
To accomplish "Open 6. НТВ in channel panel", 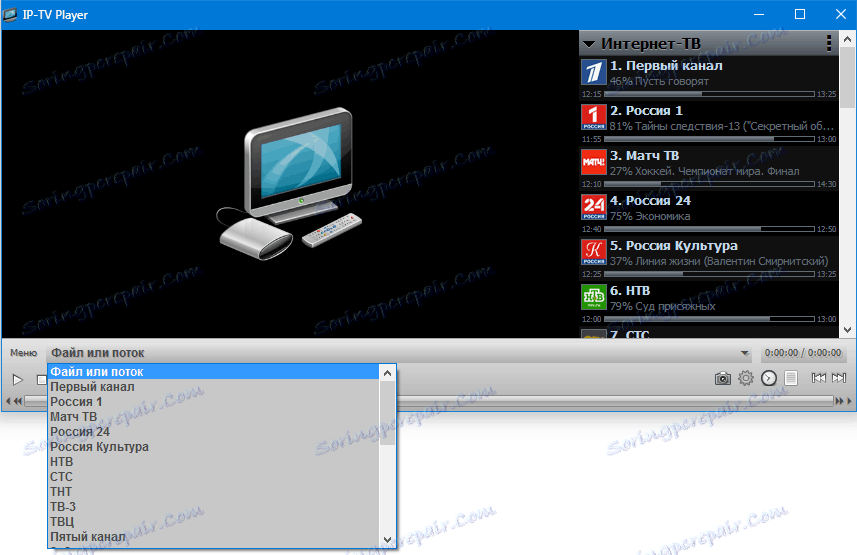I will [709, 302].
